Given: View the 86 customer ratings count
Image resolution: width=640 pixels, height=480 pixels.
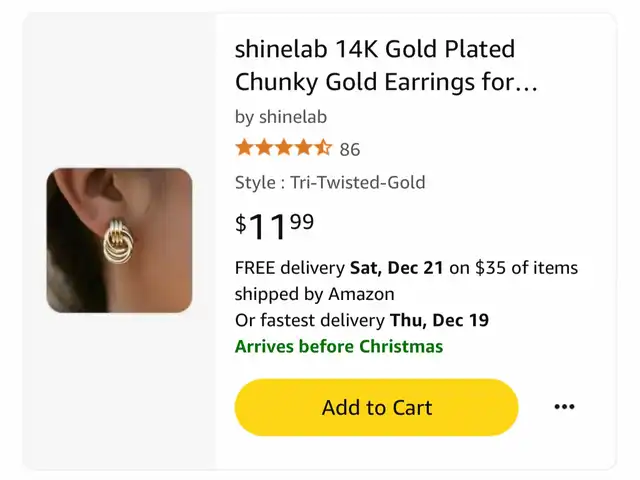Looking at the screenshot, I should pyautogui.click(x=350, y=150).
